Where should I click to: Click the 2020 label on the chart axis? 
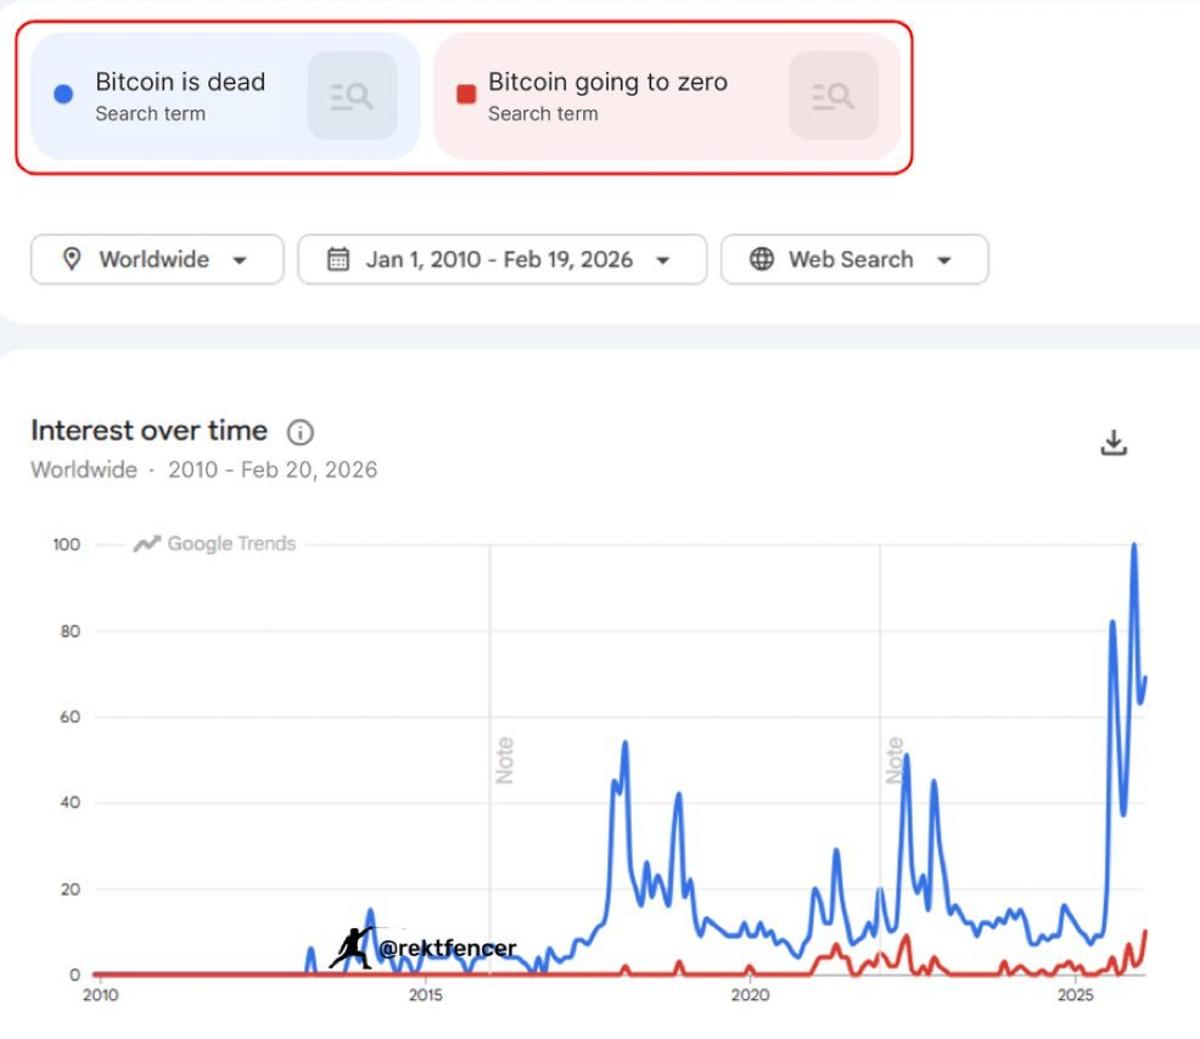[x=751, y=995]
